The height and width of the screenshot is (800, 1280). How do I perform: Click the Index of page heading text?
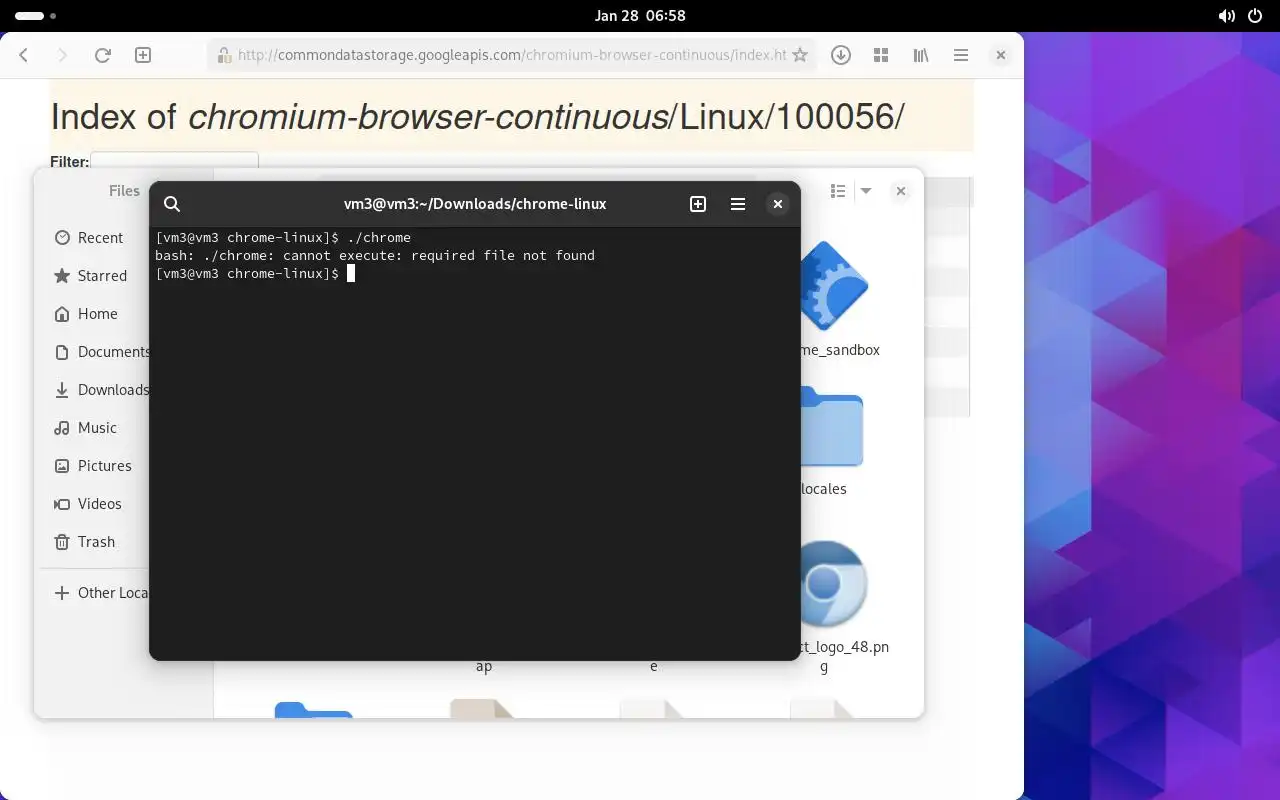477,116
